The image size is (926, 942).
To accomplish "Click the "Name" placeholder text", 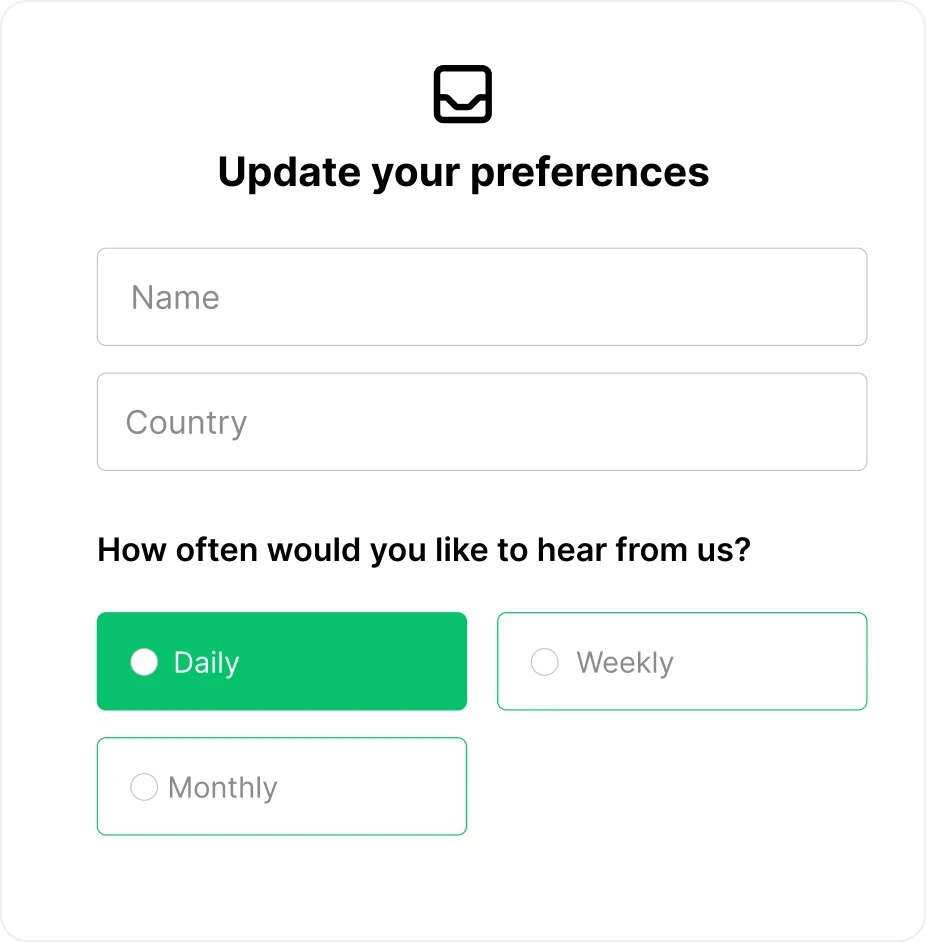I will (x=175, y=297).
